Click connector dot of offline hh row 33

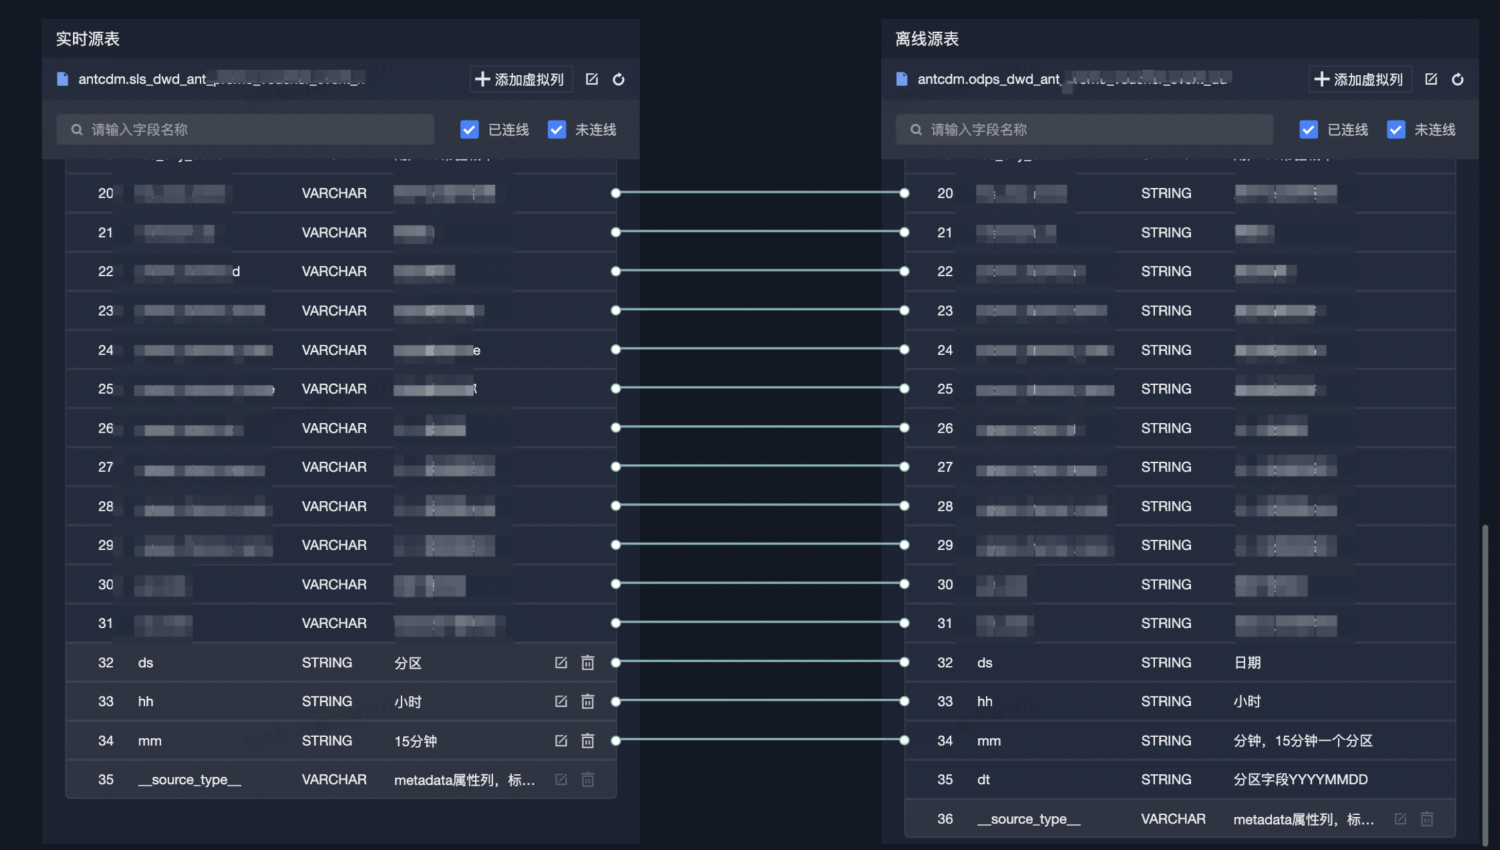pos(904,701)
